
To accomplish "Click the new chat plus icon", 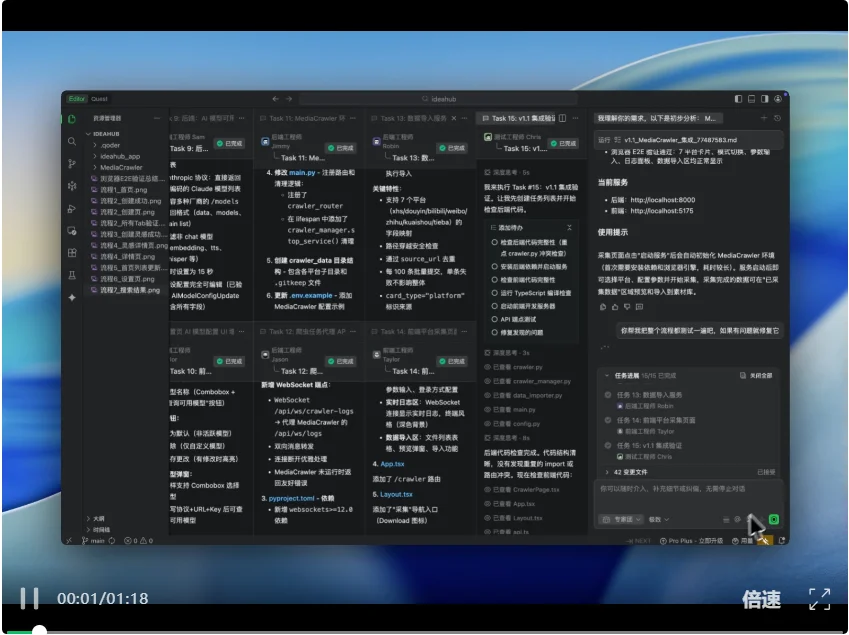I will (x=763, y=118).
